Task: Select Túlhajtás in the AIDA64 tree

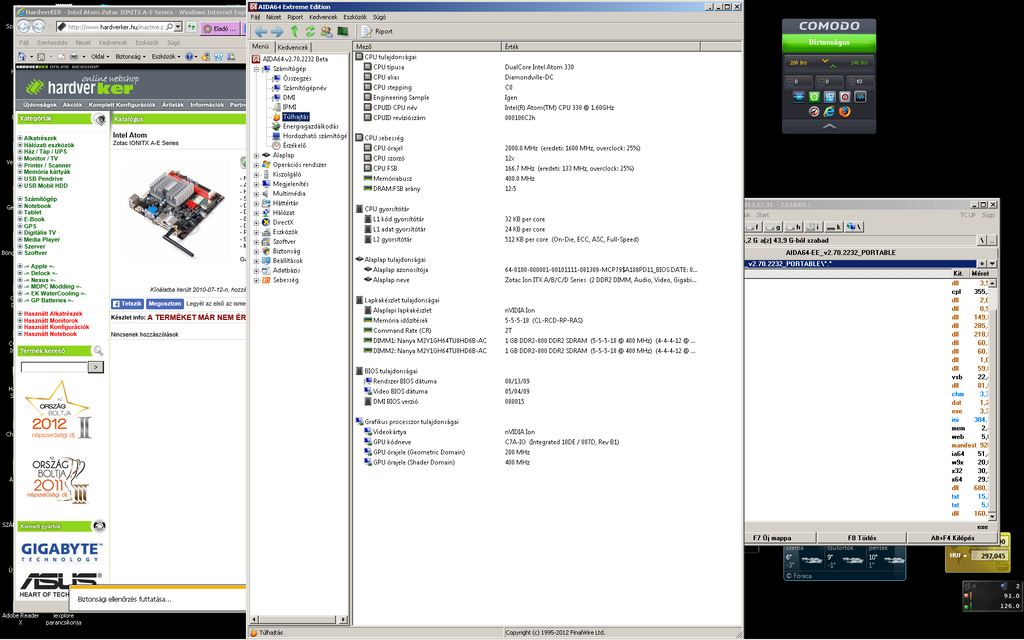Action: click(x=295, y=116)
